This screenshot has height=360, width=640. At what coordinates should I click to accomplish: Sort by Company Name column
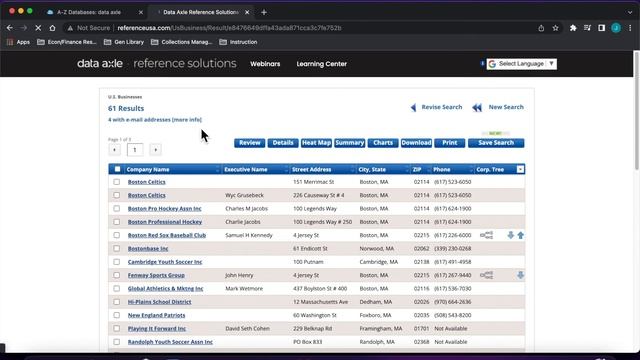pos(148,169)
